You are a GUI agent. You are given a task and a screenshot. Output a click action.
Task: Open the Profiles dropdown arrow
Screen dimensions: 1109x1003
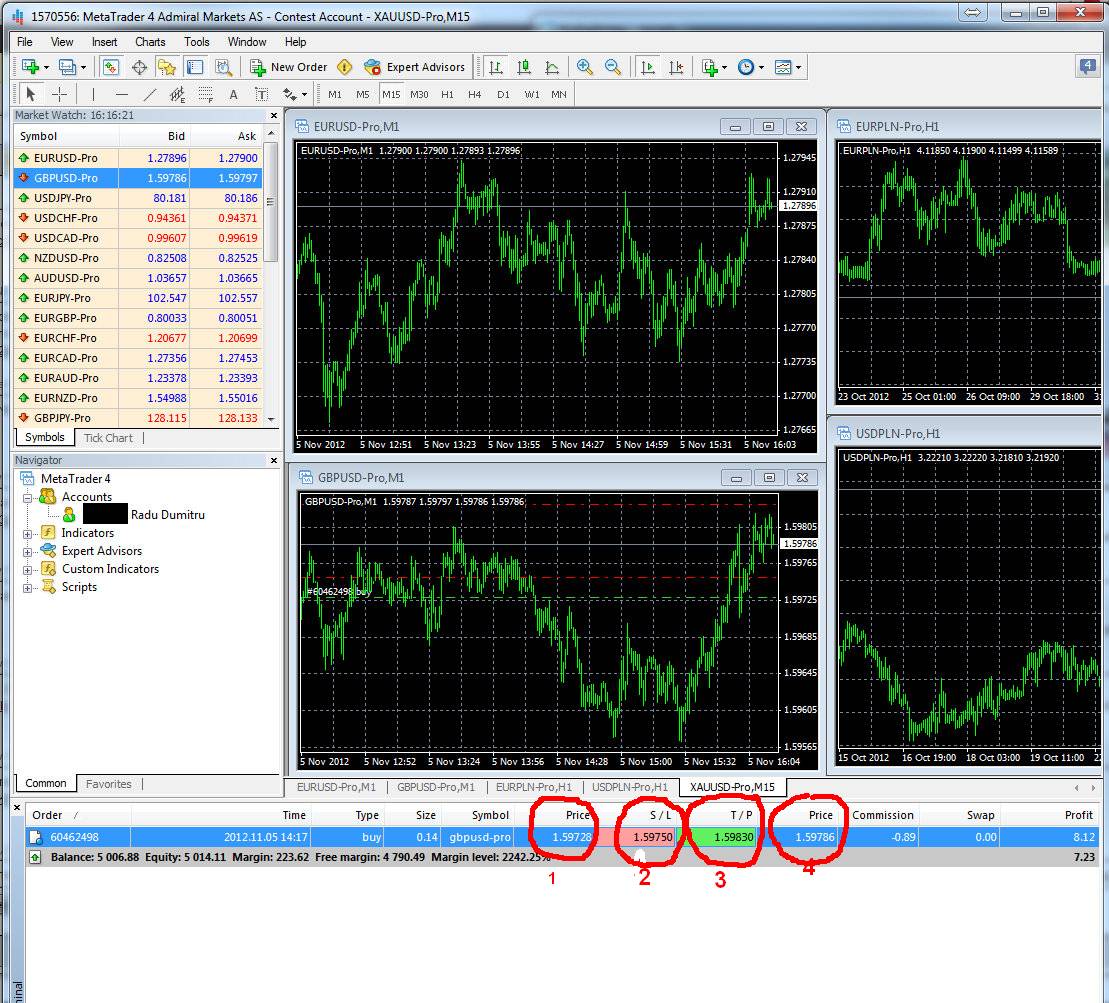(x=83, y=68)
